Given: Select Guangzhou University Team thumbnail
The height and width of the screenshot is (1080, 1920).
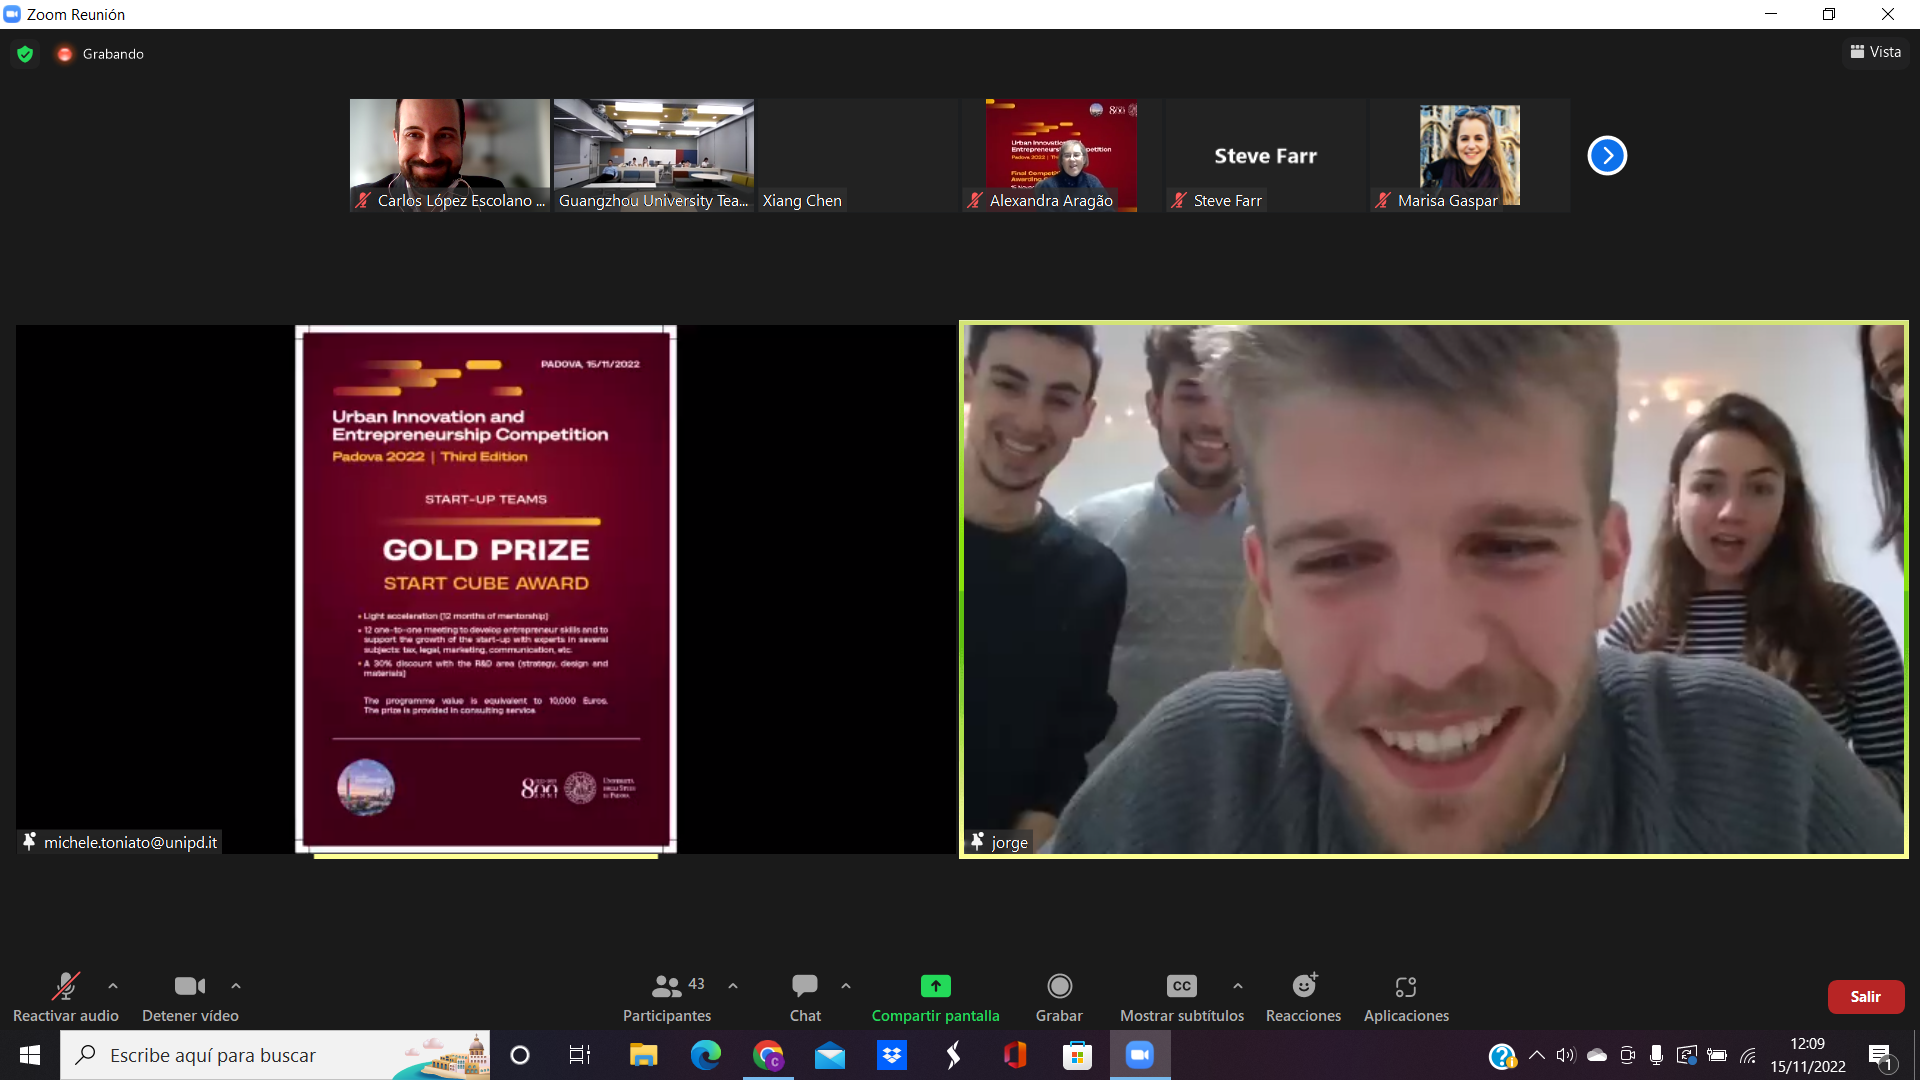Looking at the screenshot, I should (x=654, y=155).
